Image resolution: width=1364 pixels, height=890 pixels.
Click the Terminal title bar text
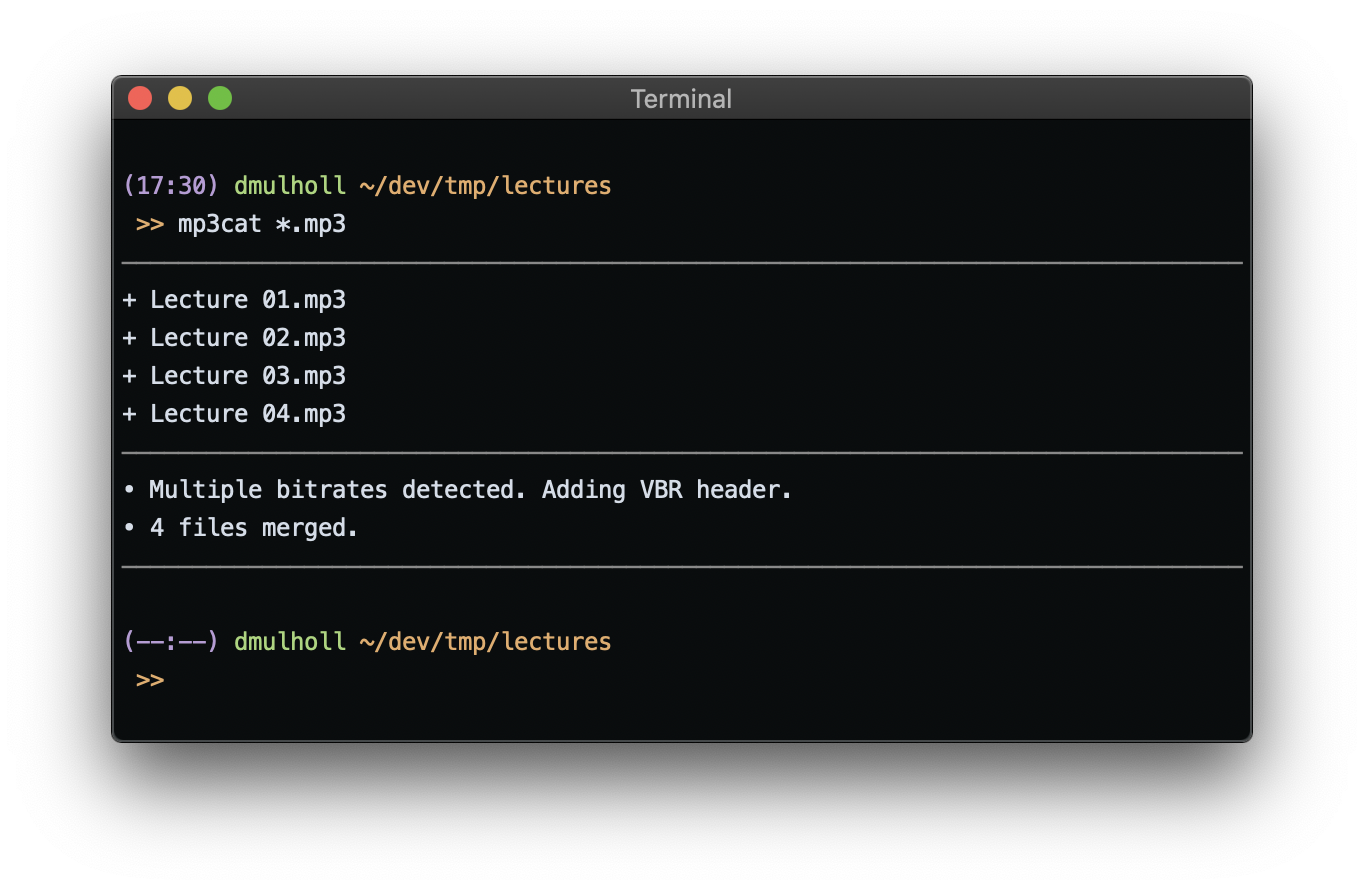click(681, 99)
